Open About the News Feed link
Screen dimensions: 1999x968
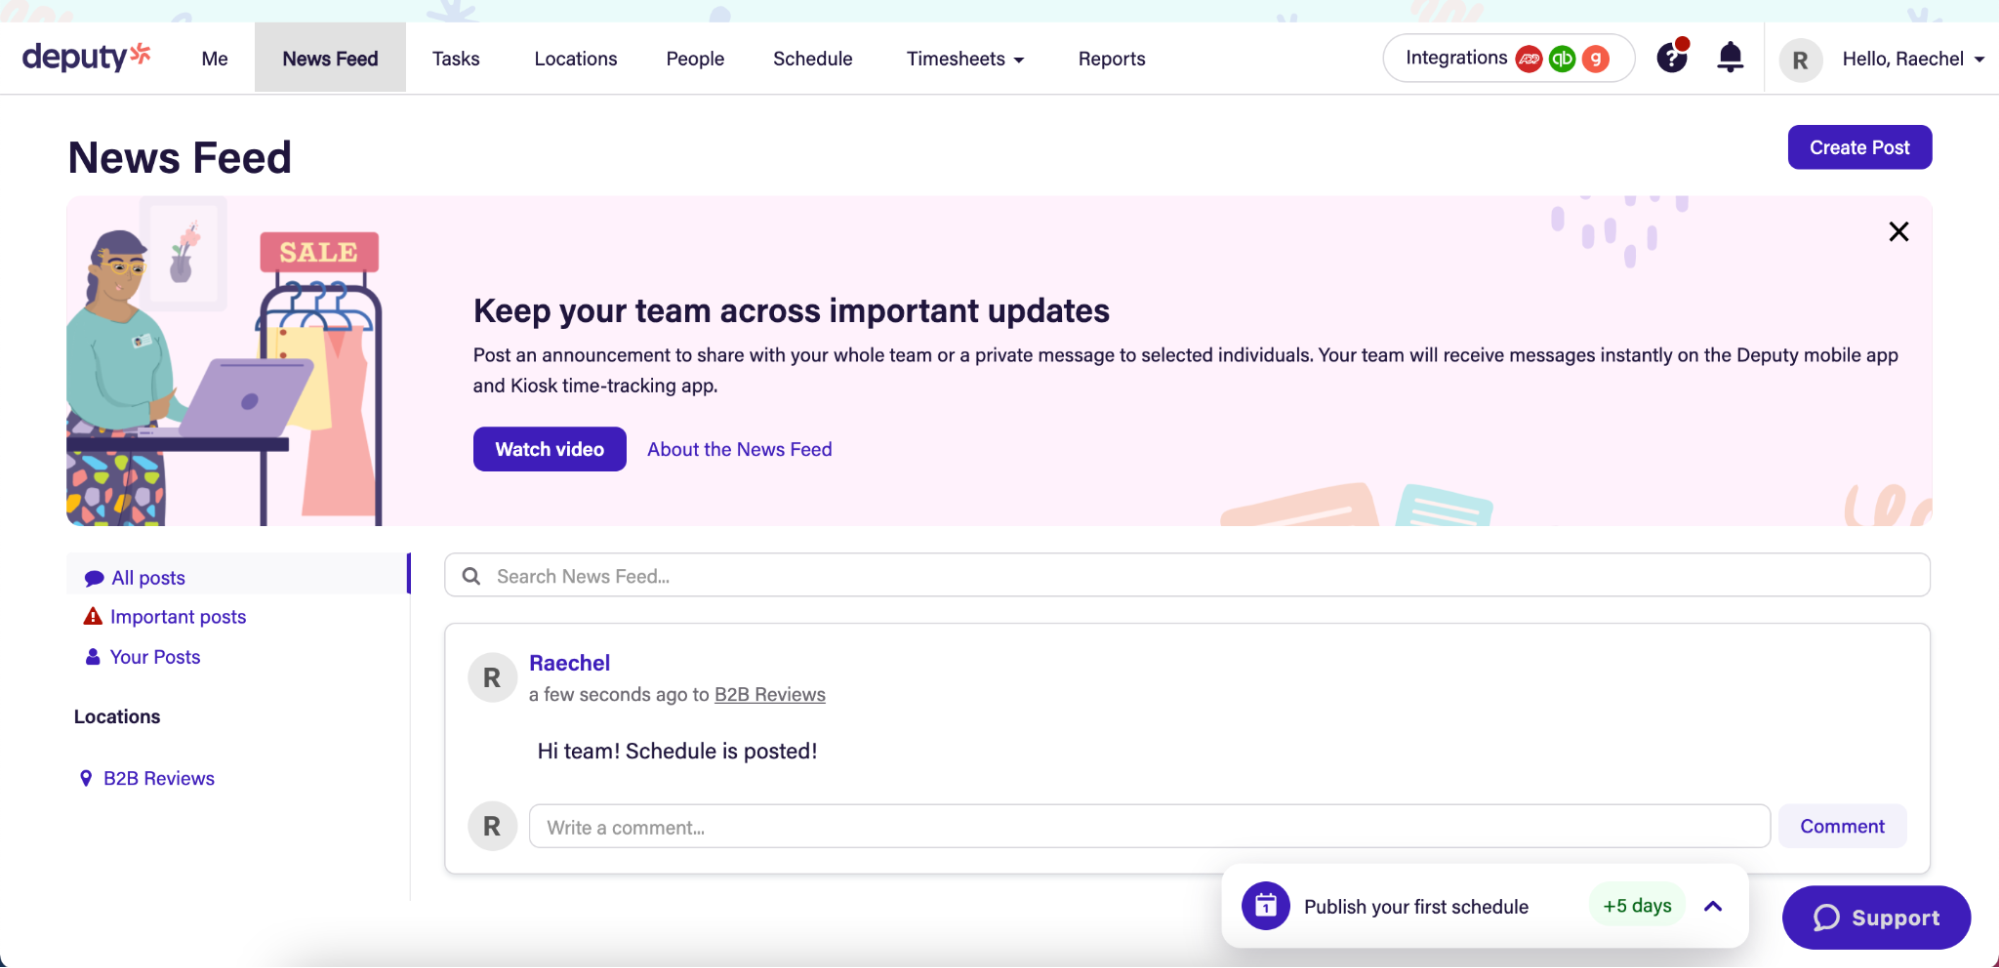tap(739, 449)
